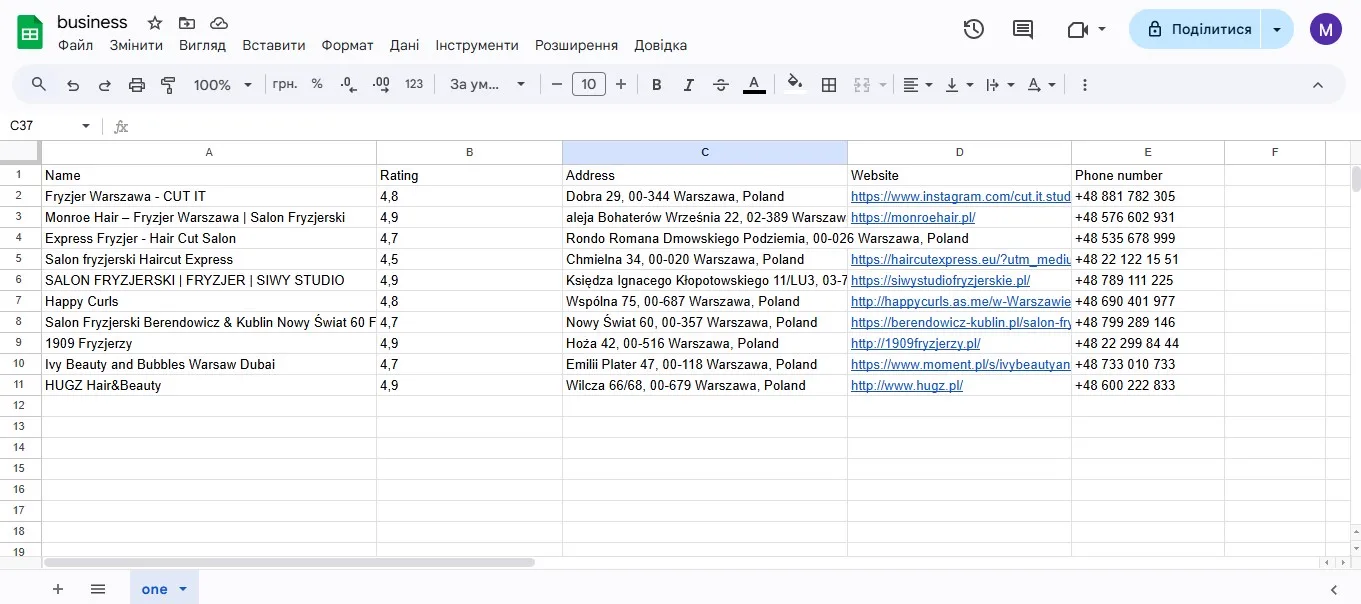Increase decimal places
Viewport: 1361px width, 604px height.
click(381, 85)
